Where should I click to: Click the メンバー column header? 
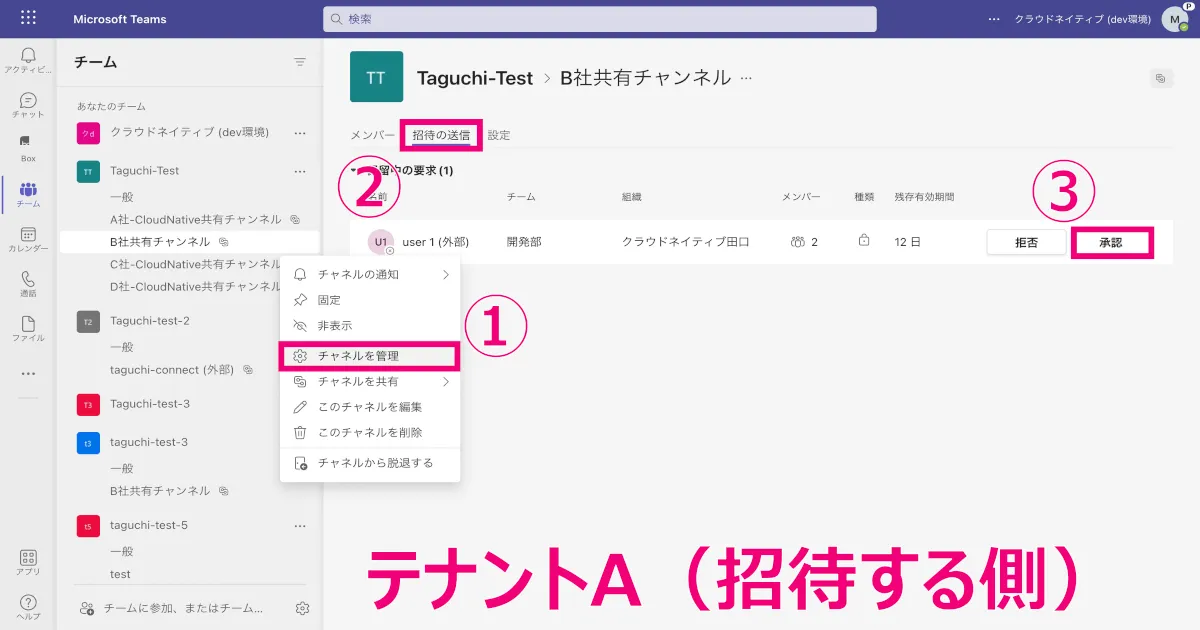coord(802,197)
